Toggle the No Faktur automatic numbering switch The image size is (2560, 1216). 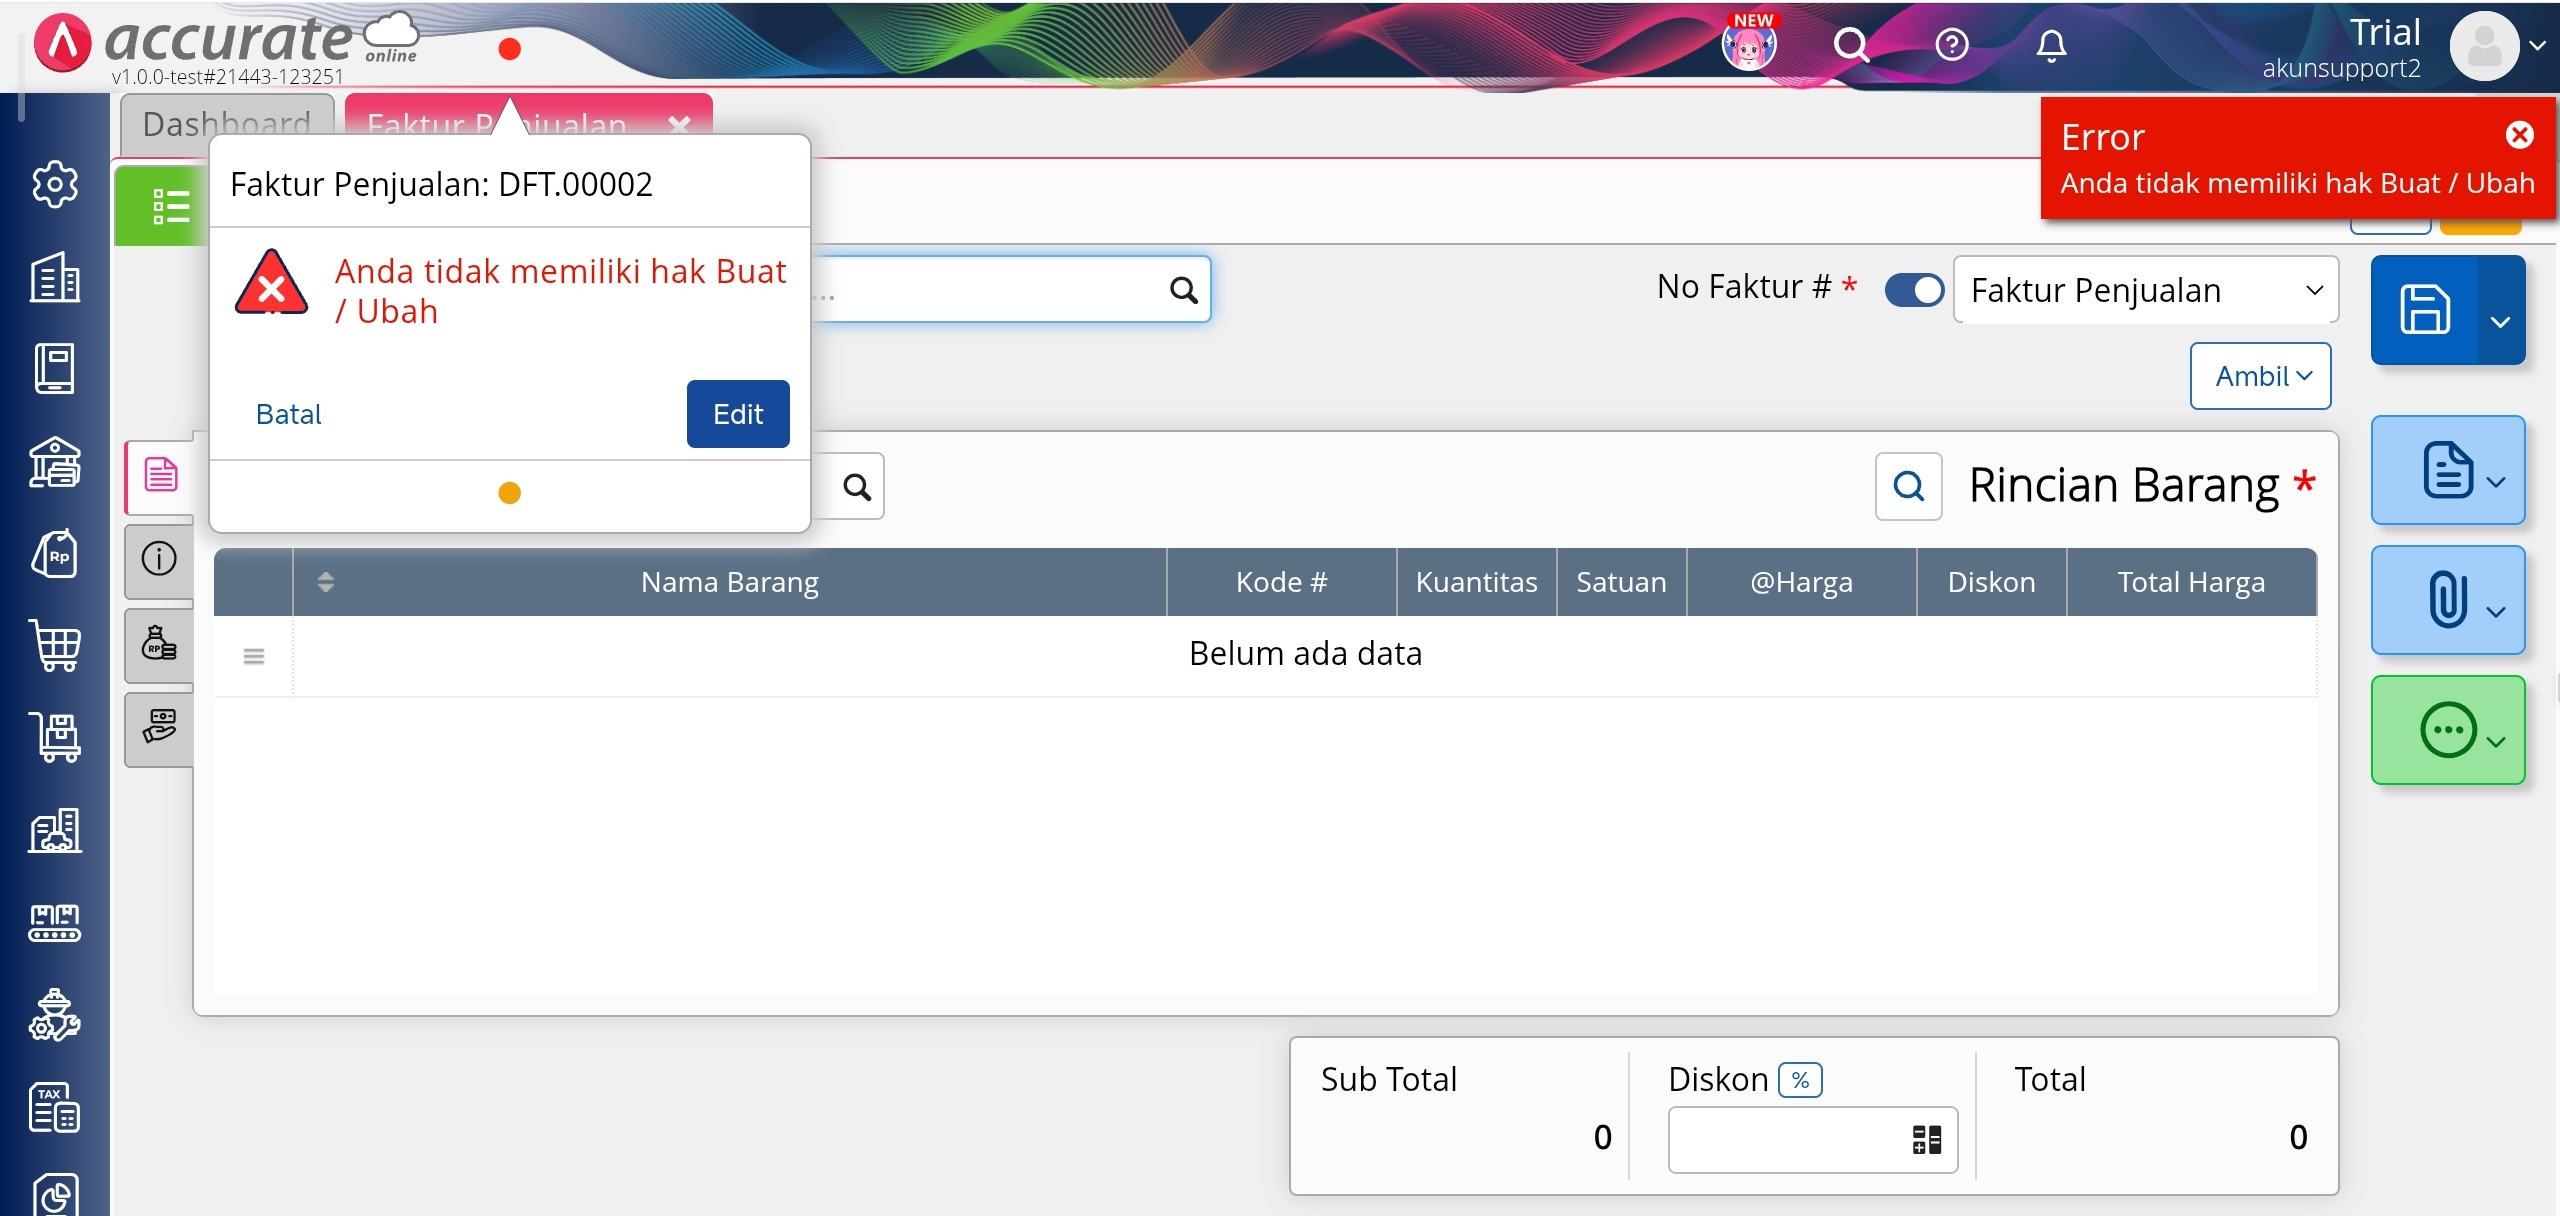[1914, 290]
